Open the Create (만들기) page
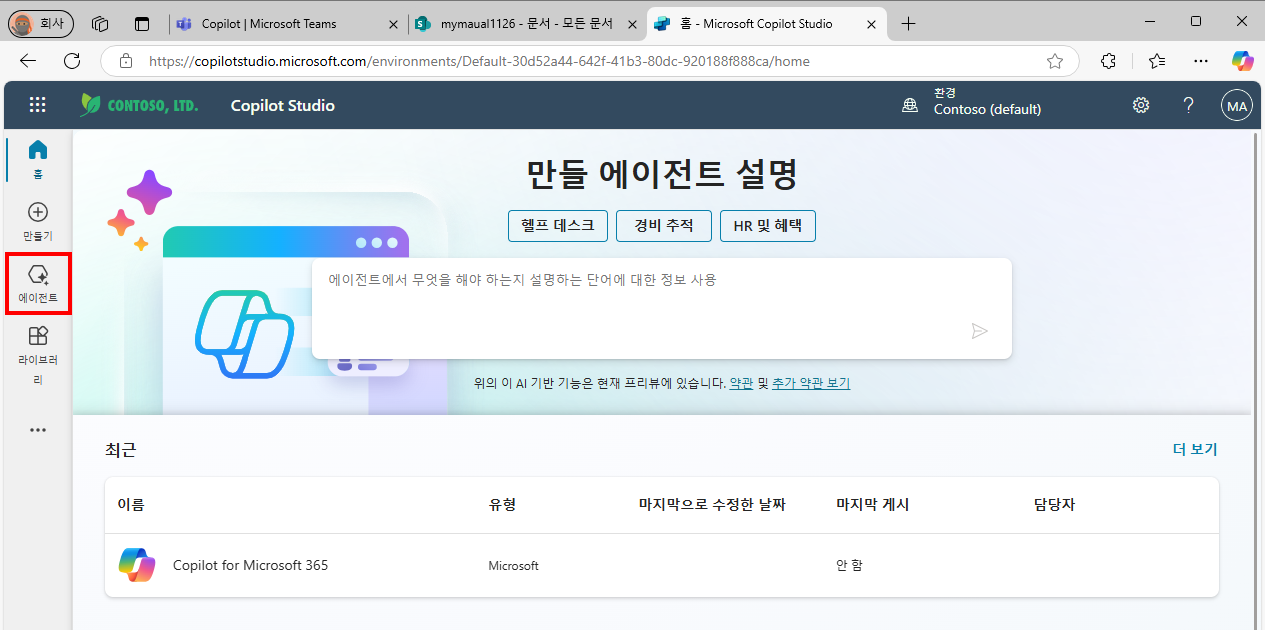The width and height of the screenshot is (1265, 630). point(38,221)
